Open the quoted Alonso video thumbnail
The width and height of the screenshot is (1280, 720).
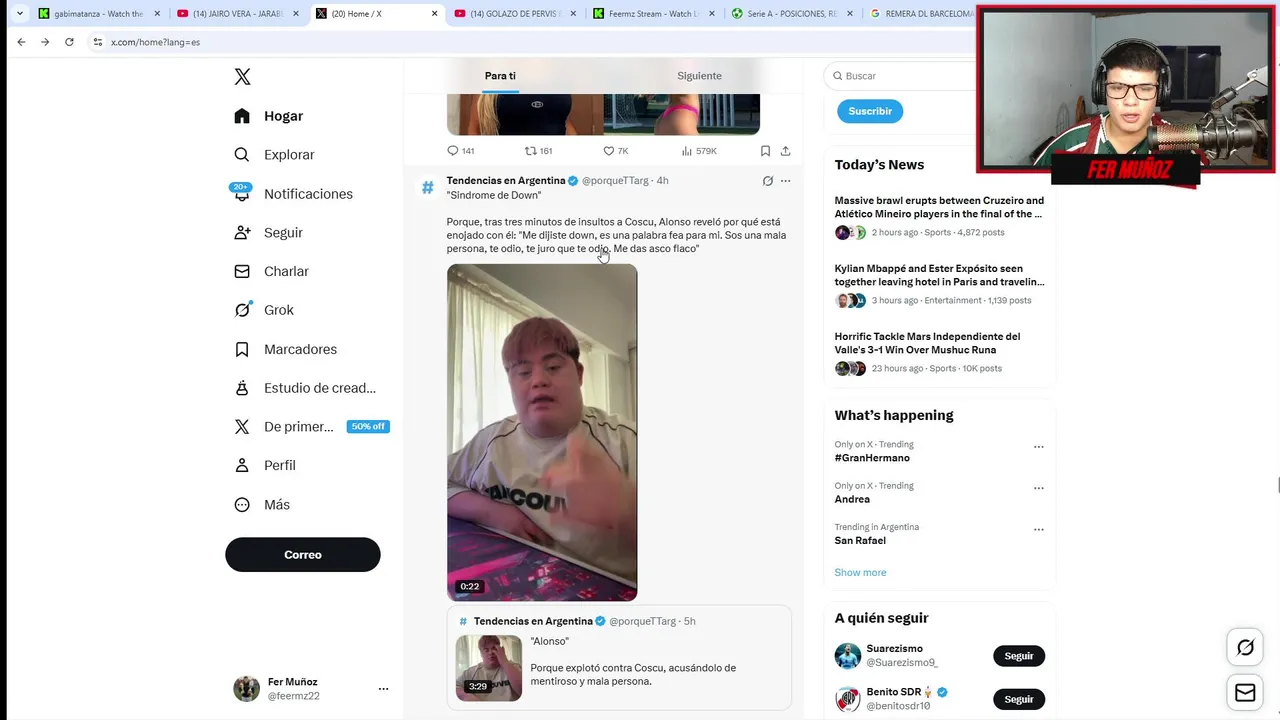pyautogui.click(x=489, y=668)
